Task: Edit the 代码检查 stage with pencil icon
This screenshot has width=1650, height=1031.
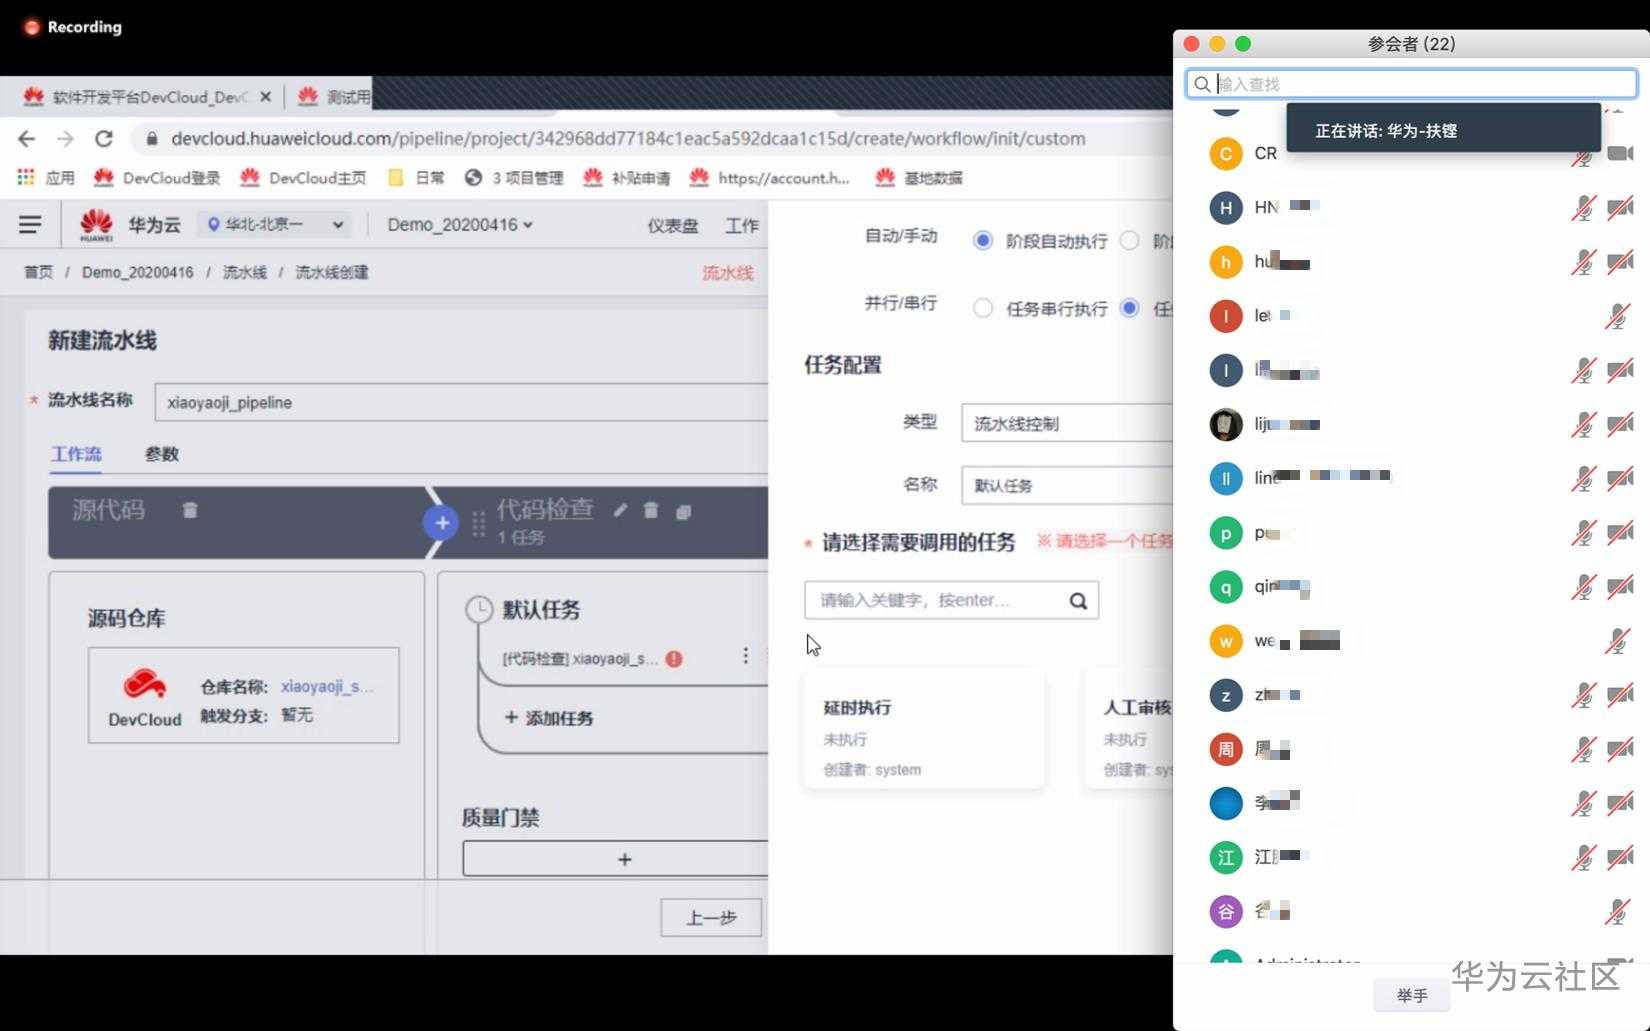Action: tap(621, 510)
